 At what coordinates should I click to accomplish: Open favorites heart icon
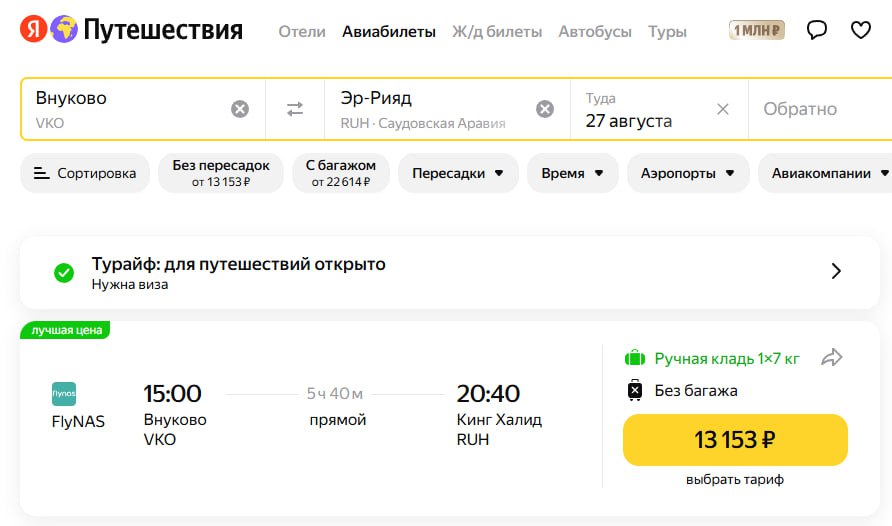pos(860,30)
